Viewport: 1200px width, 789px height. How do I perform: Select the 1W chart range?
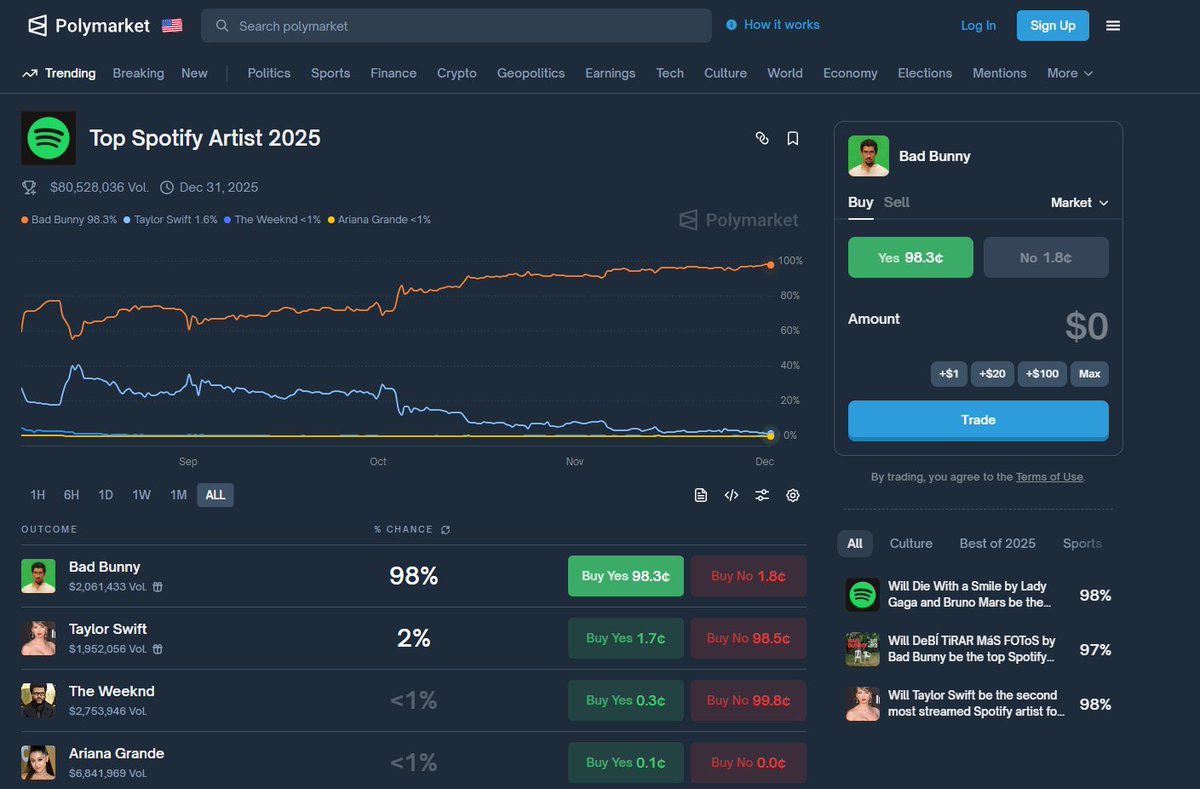pyautogui.click(x=141, y=495)
